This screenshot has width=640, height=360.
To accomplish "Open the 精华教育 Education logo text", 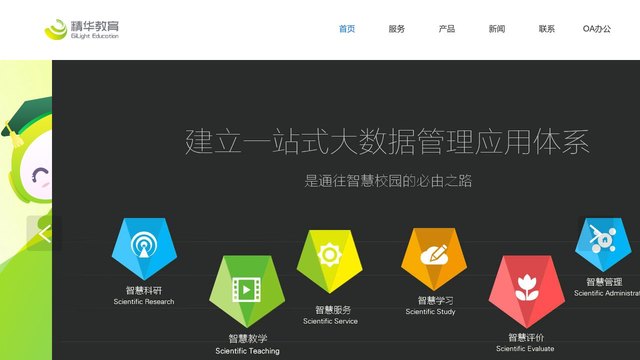I will pyautogui.click(x=95, y=30).
